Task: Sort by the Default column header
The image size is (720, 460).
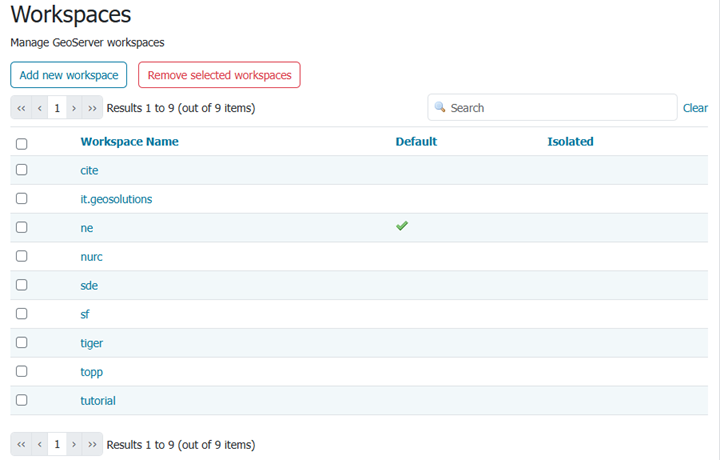Action: (416, 142)
